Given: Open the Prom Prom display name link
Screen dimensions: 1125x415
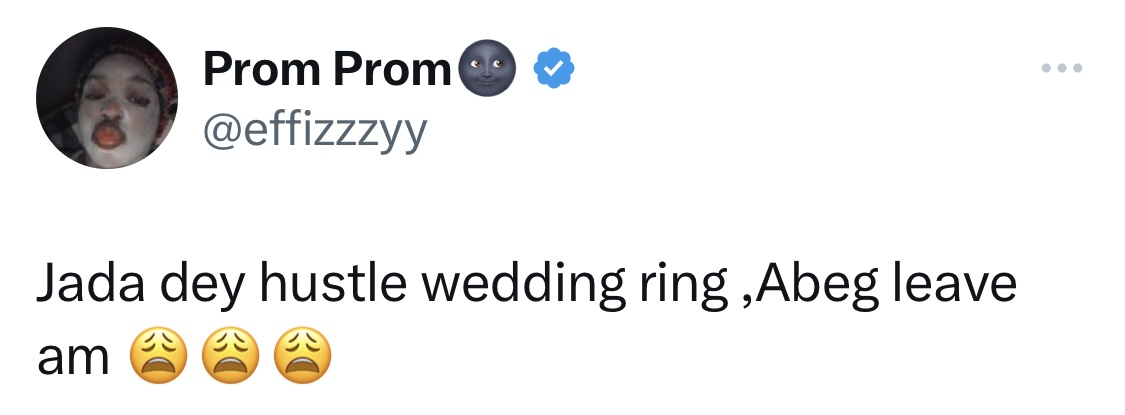Looking at the screenshot, I should tap(327, 69).
